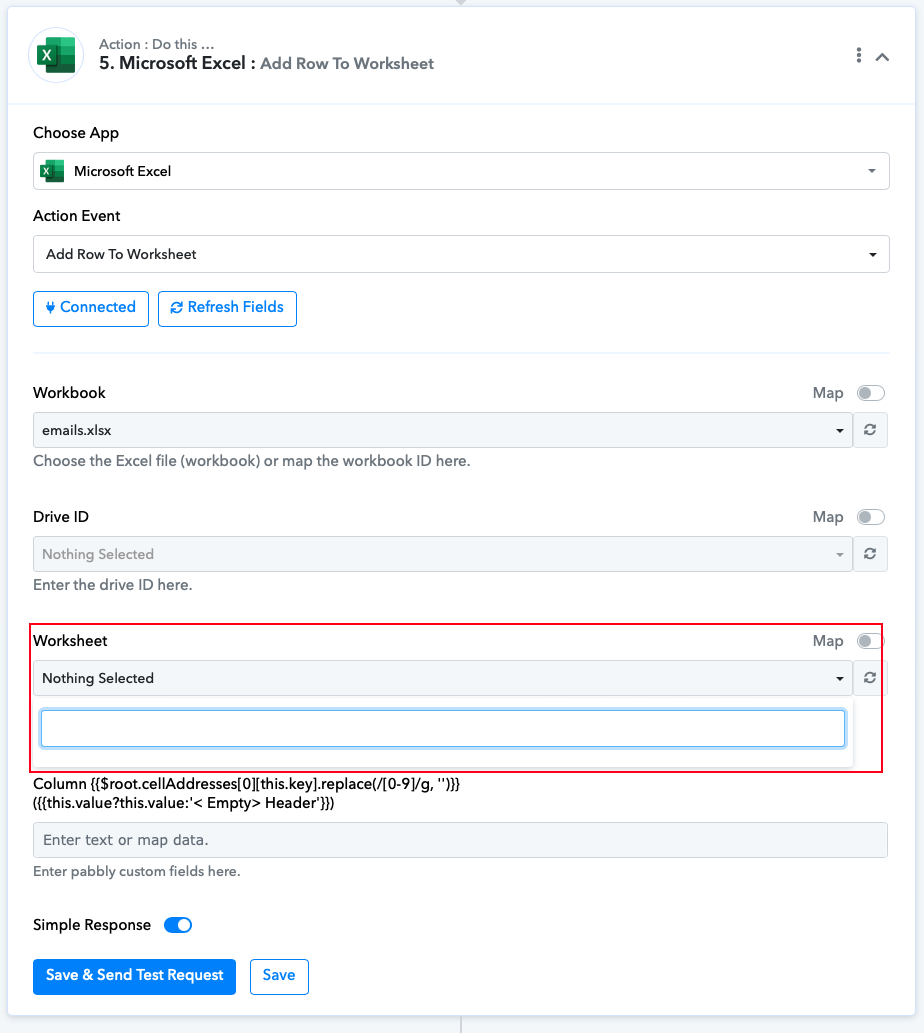
Task: Turn off the Simple Response toggle
Action: pos(178,925)
